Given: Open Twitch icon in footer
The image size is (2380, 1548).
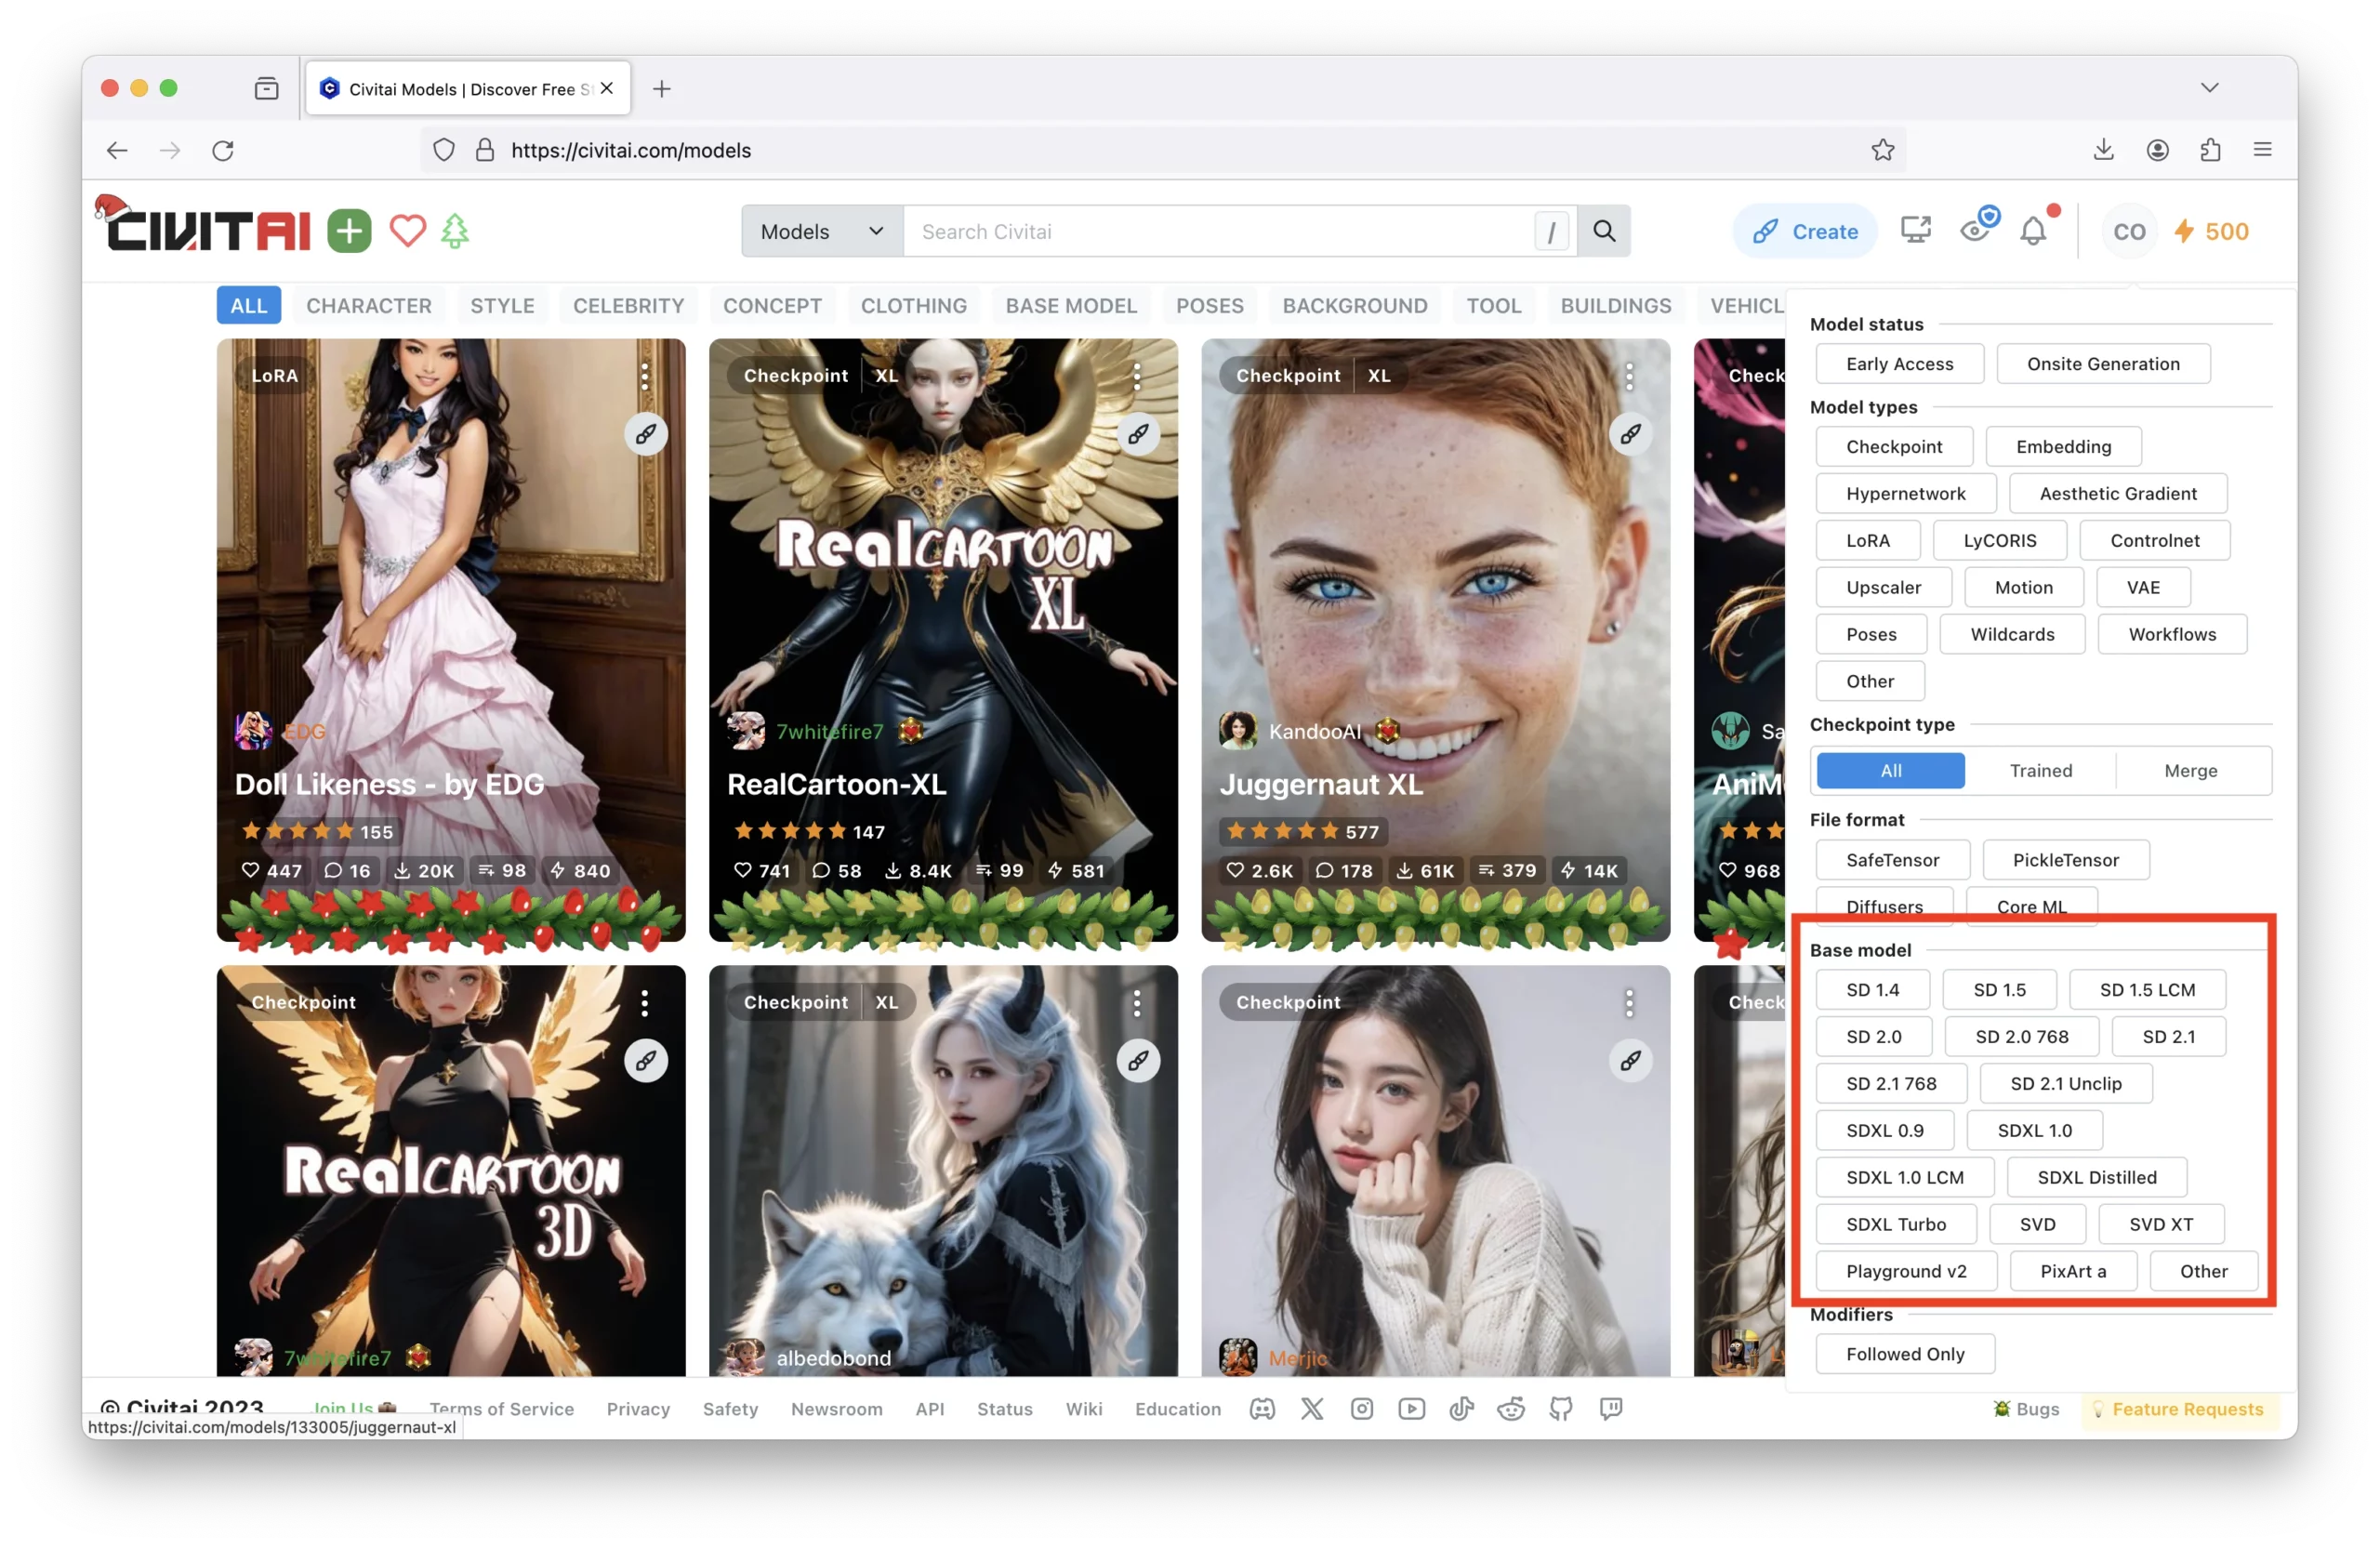Looking at the screenshot, I should tap(1611, 1409).
